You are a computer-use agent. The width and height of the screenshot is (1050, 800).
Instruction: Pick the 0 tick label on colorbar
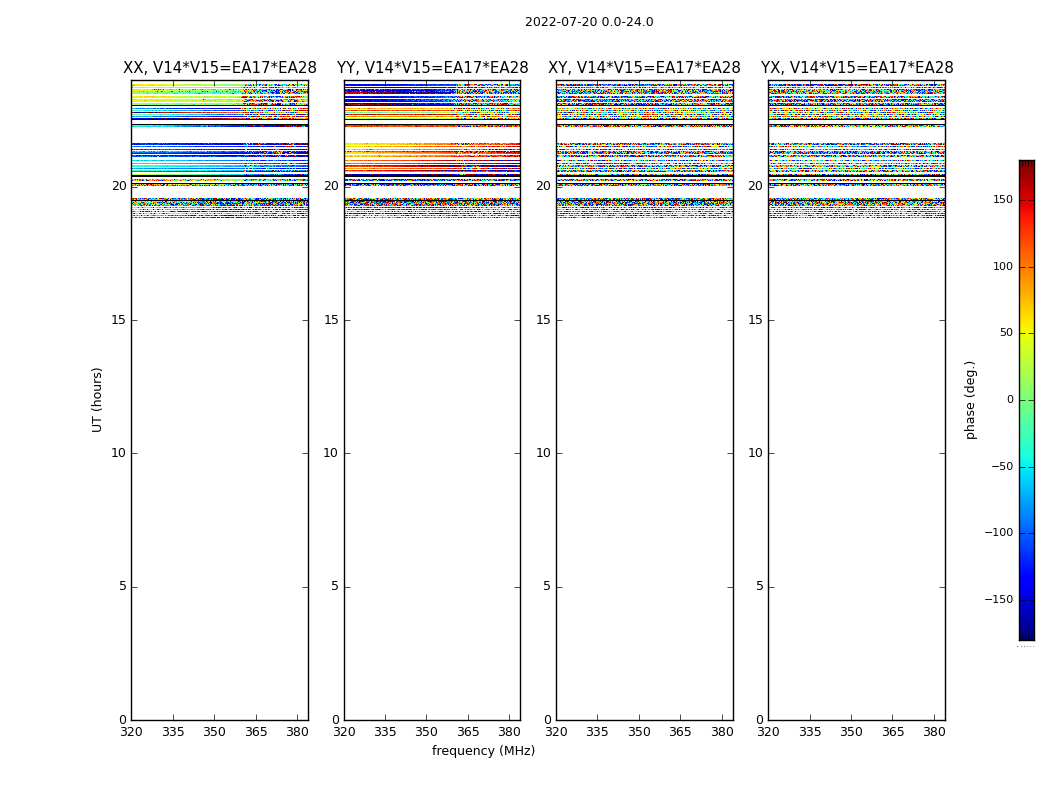(1009, 400)
